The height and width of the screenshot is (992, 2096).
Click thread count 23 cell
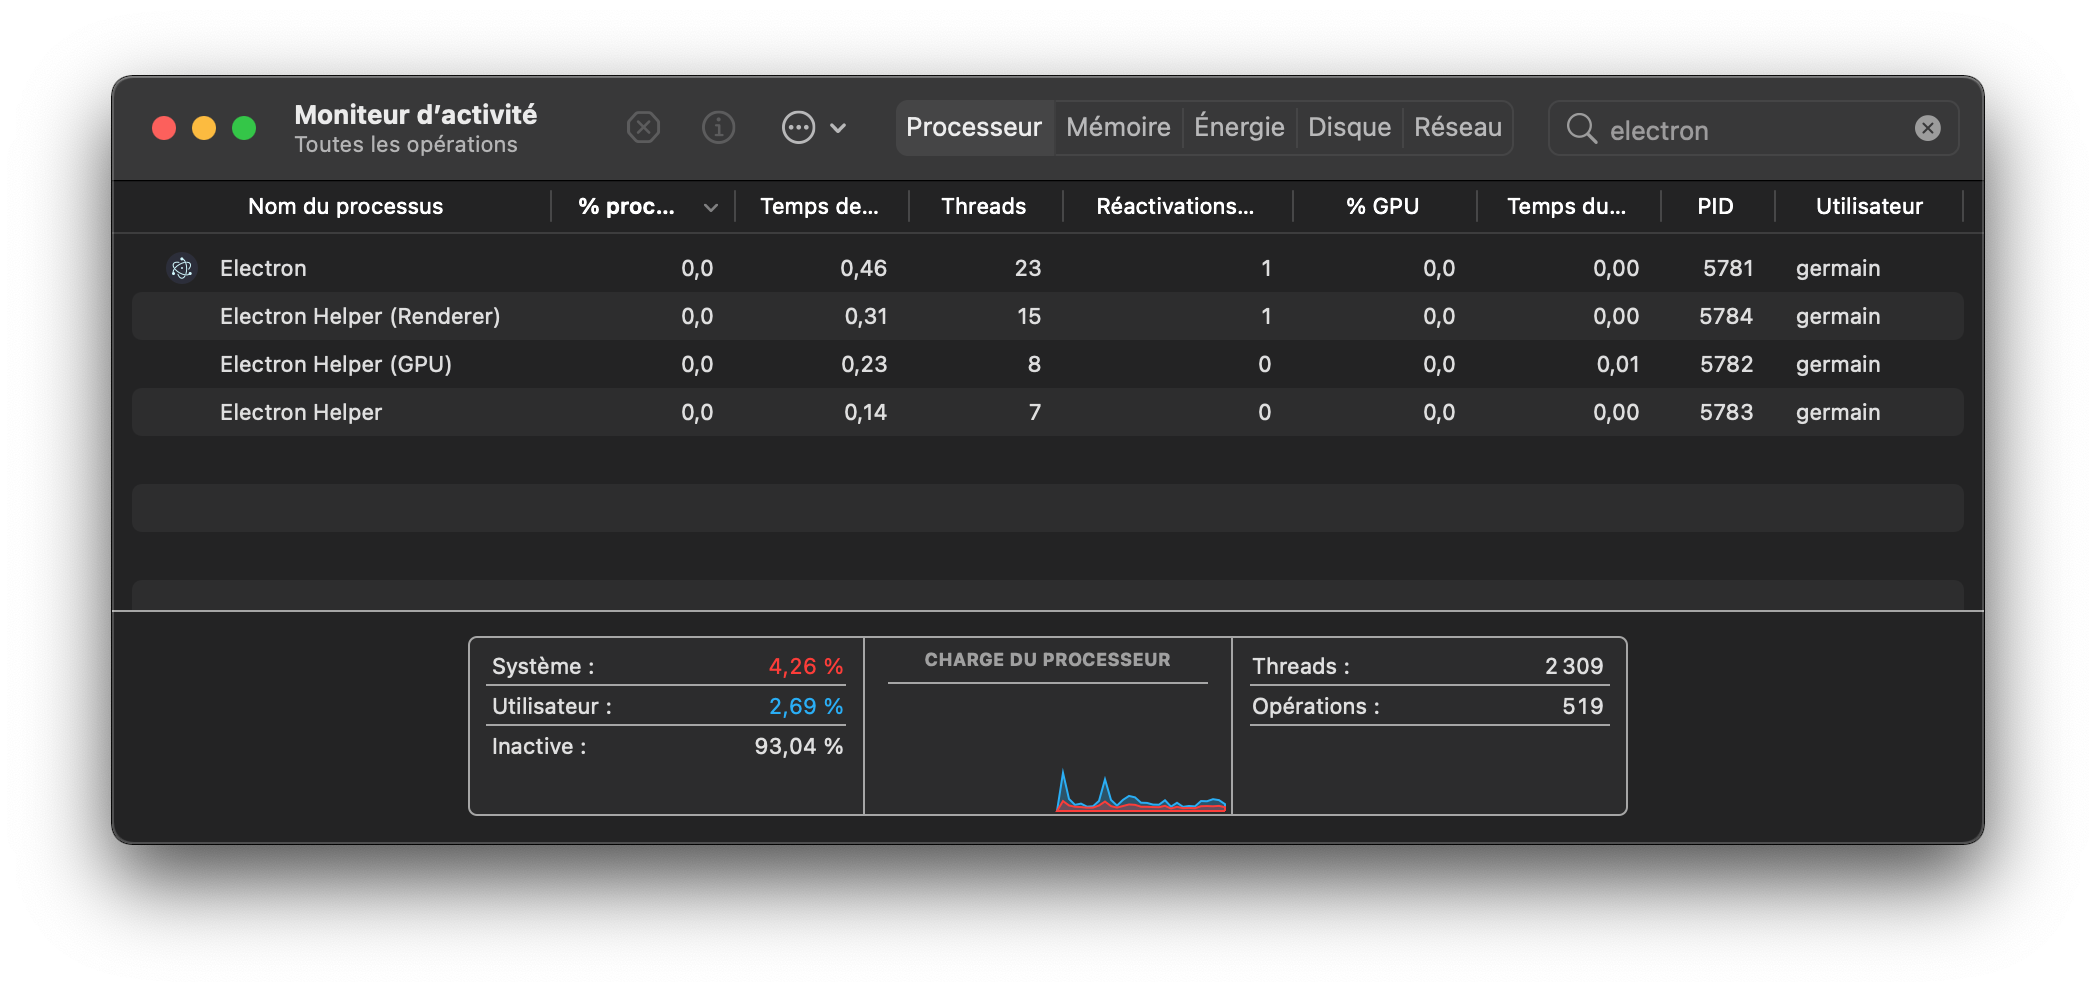tap(1028, 268)
